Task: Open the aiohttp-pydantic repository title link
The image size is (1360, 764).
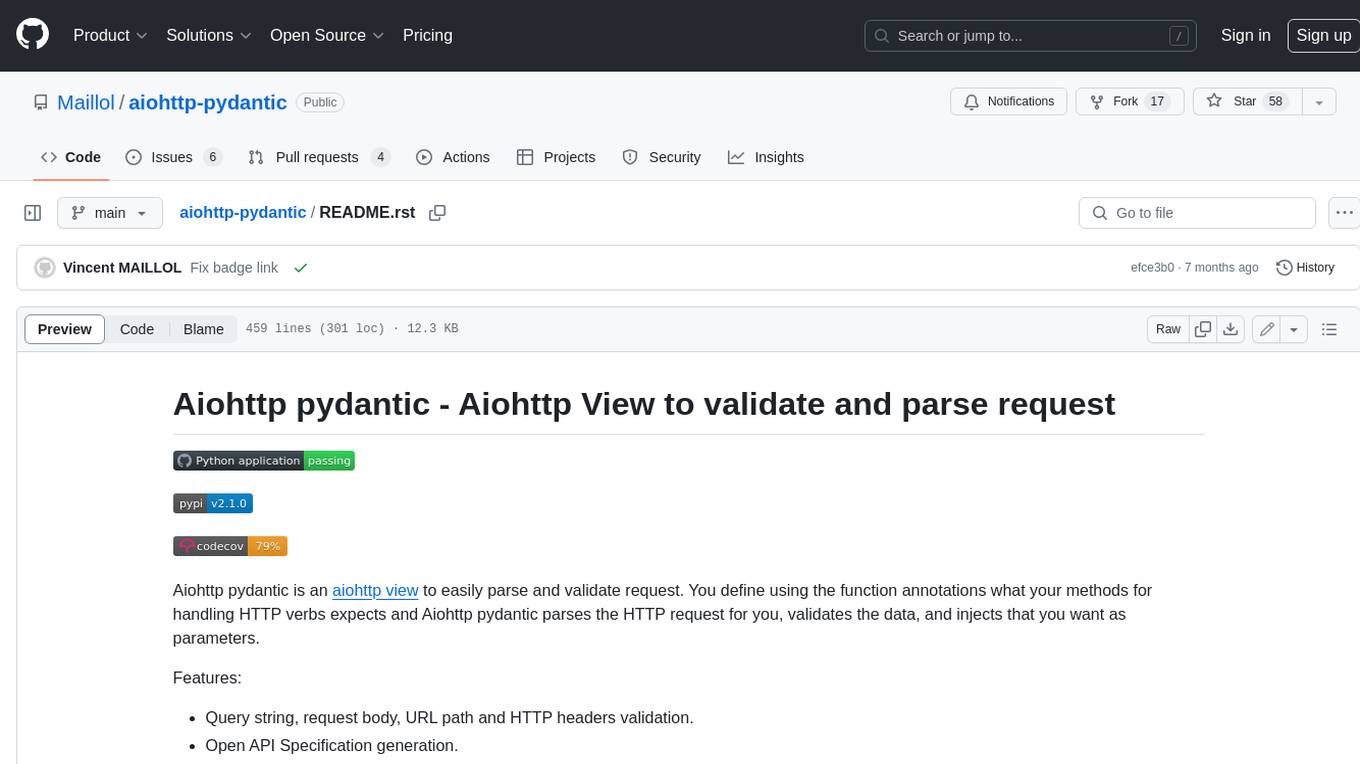Action: 208,102
